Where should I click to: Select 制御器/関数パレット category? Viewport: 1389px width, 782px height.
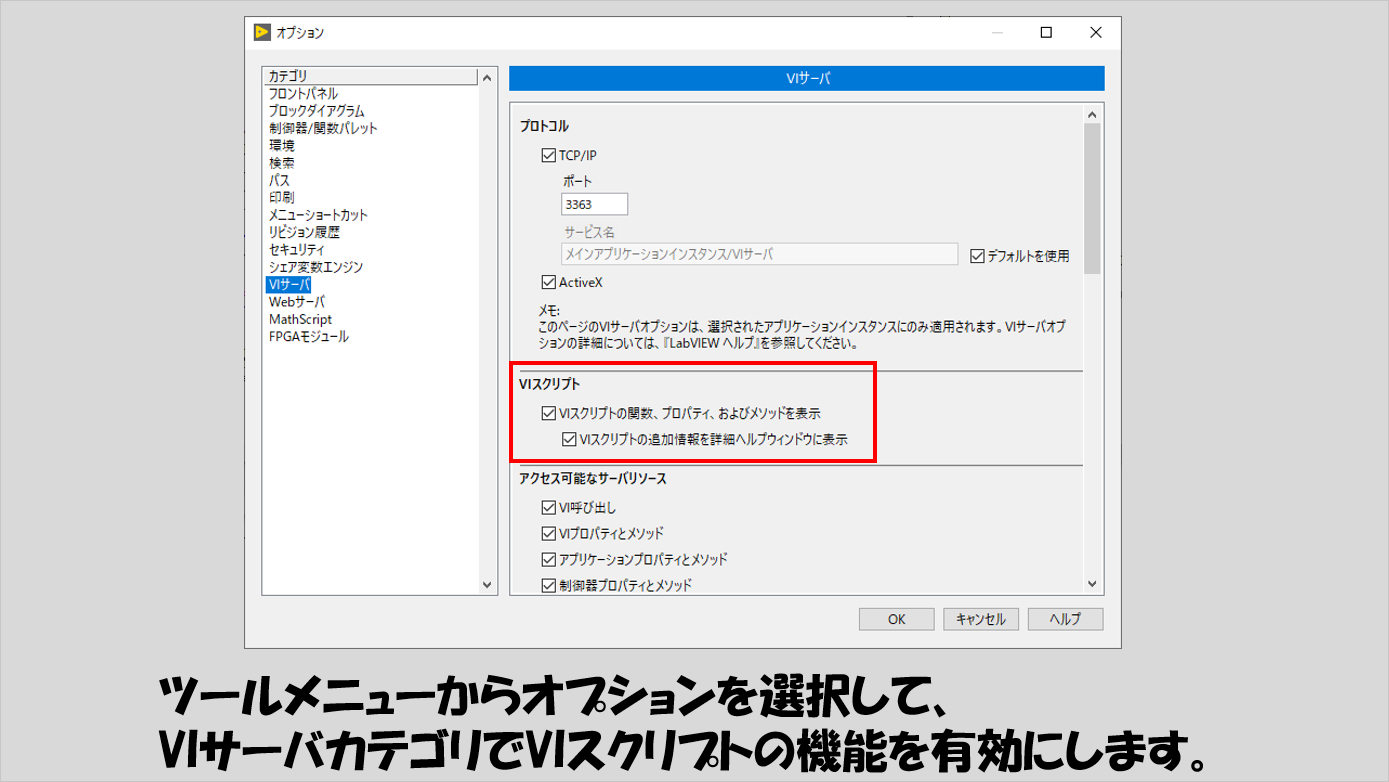pos(323,128)
